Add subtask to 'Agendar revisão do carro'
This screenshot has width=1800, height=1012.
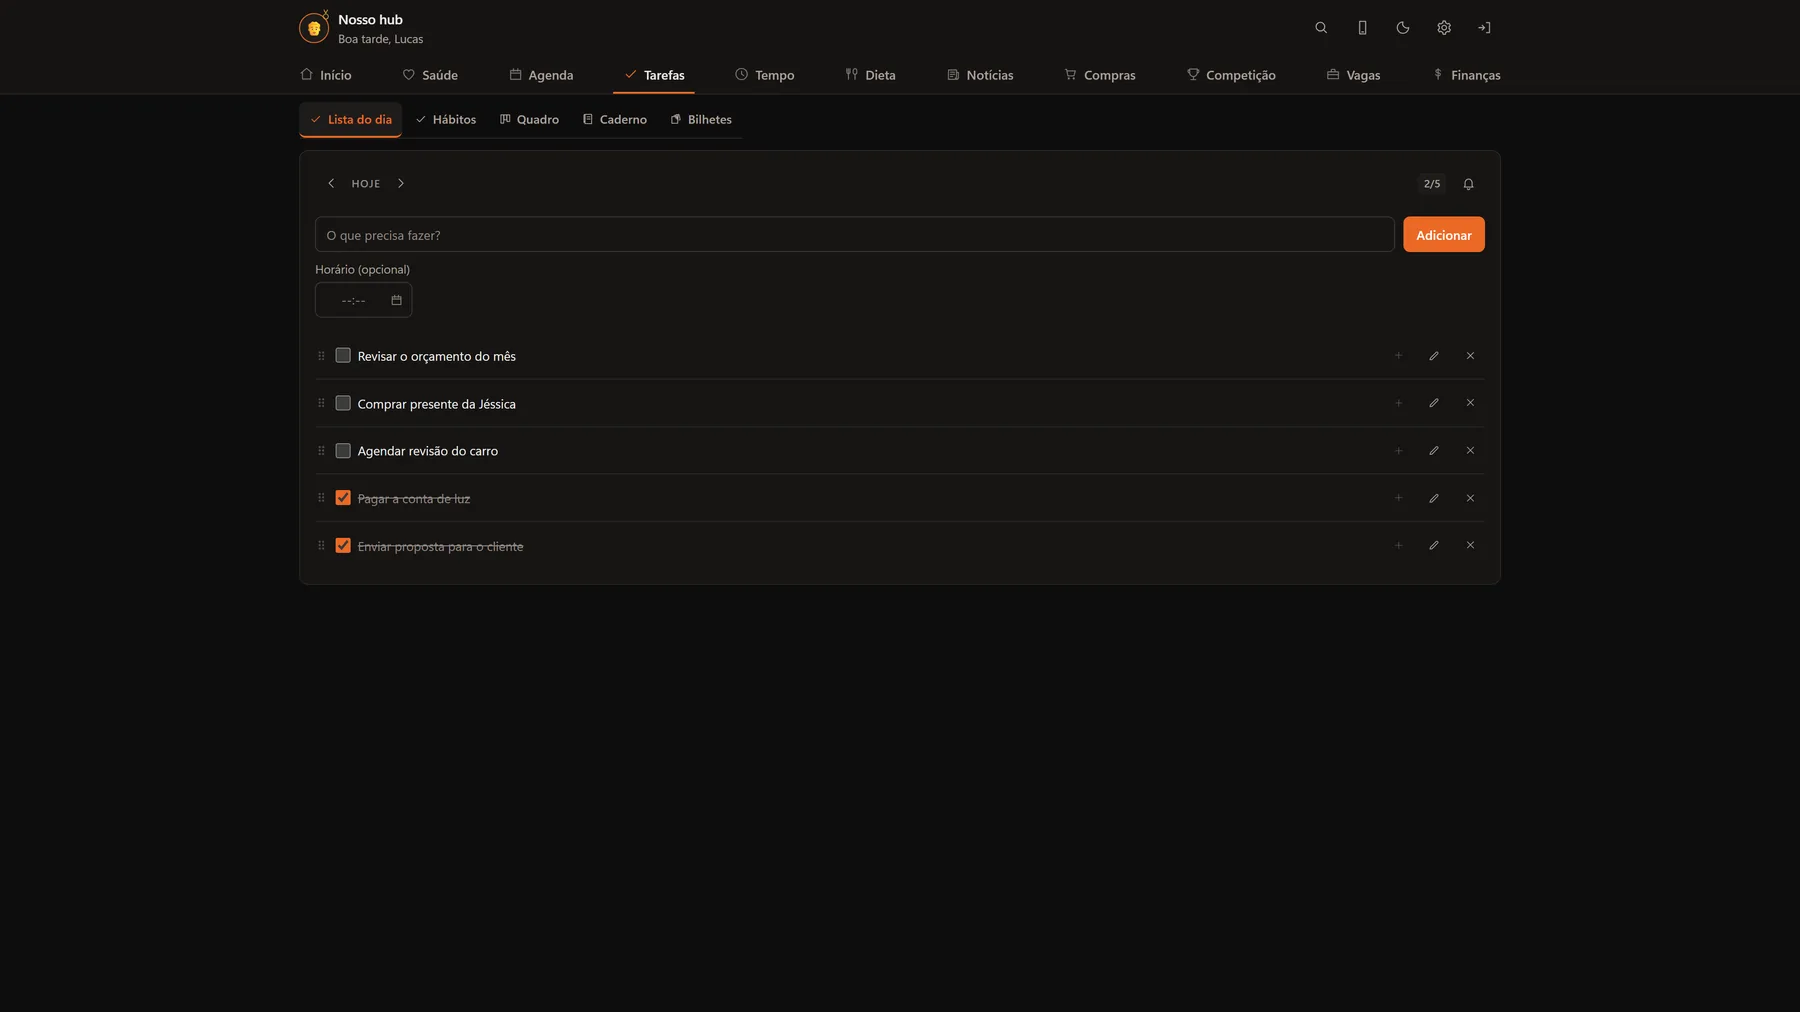[1398, 451]
